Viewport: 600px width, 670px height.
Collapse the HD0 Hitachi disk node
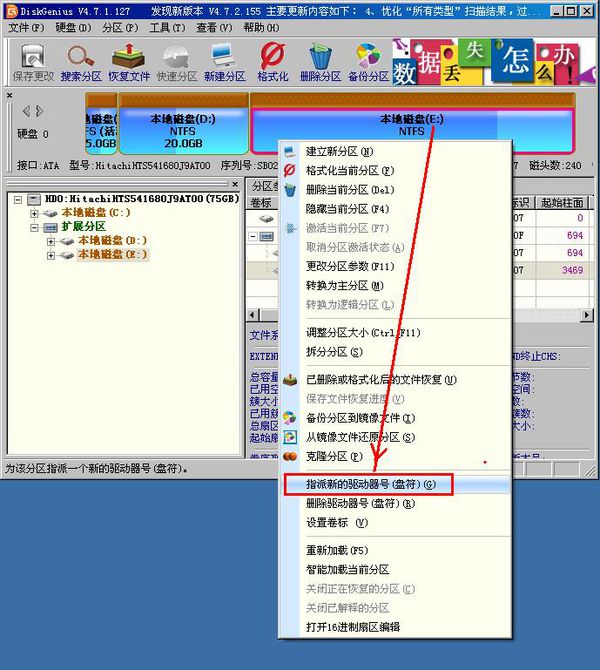tap(18, 199)
